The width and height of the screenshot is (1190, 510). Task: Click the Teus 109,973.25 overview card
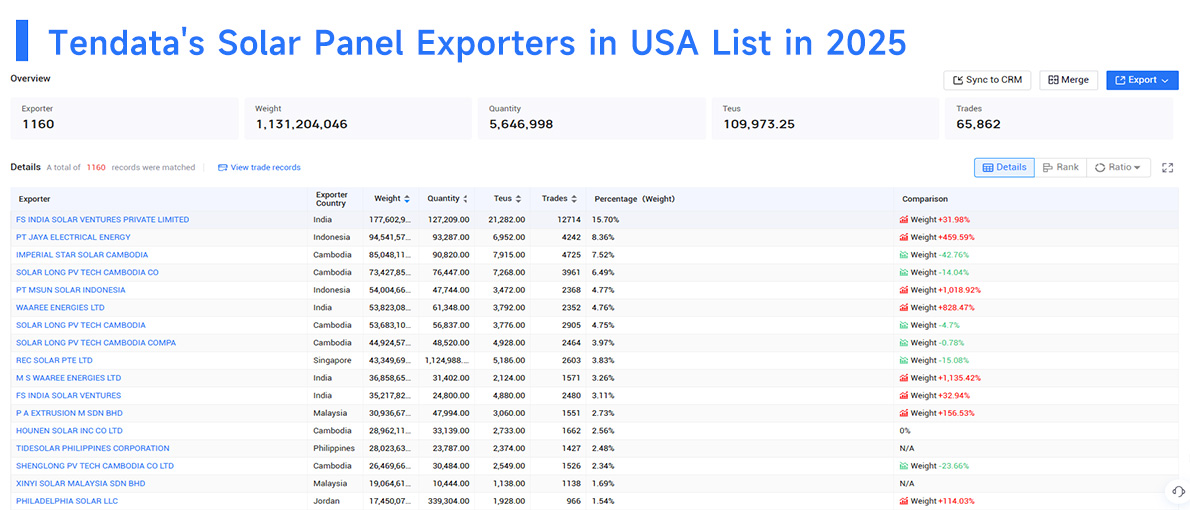pyautogui.click(x=825, y=118)
